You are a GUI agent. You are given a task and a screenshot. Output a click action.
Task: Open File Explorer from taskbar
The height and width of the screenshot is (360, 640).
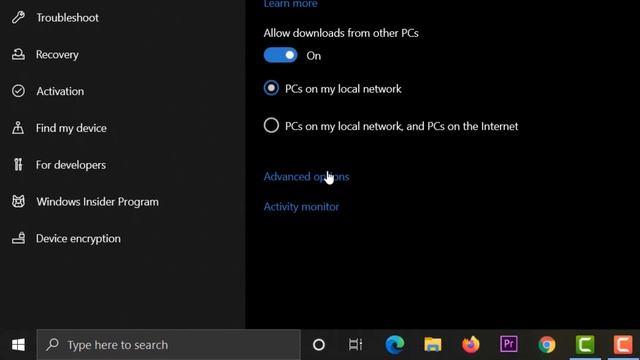tap(433, 345)
